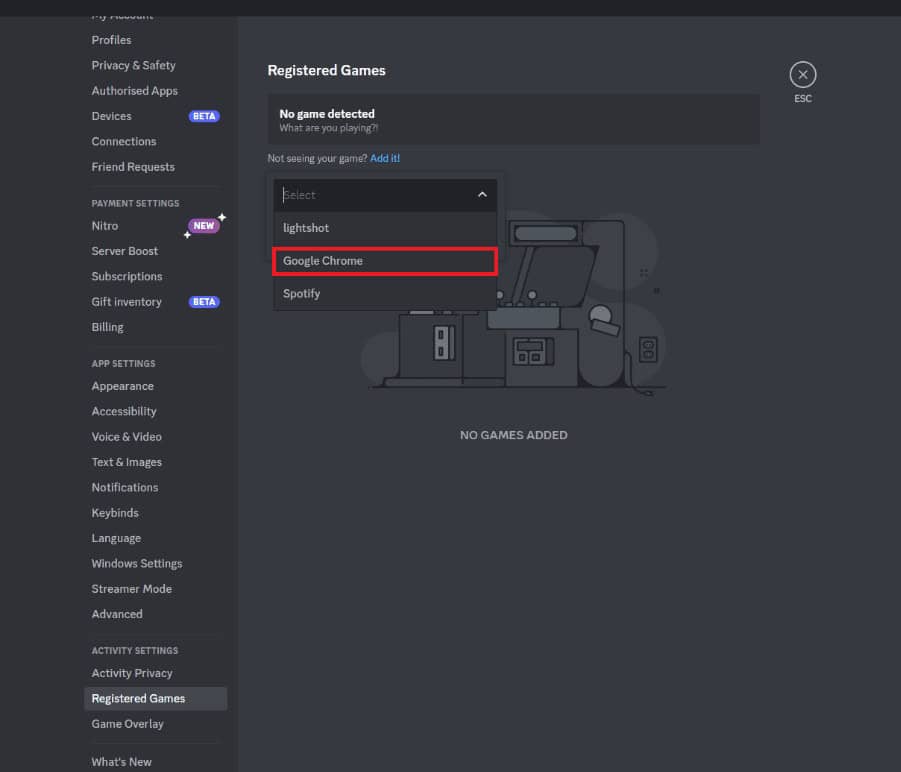Collapse the Select dropdown chevron

482,195
